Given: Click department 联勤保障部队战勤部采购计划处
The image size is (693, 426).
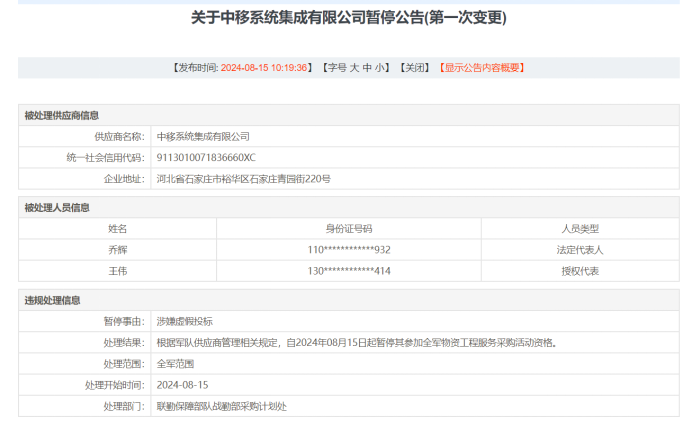Looking at the screenshot, I should pyautogui.click(x=221, y=406).
